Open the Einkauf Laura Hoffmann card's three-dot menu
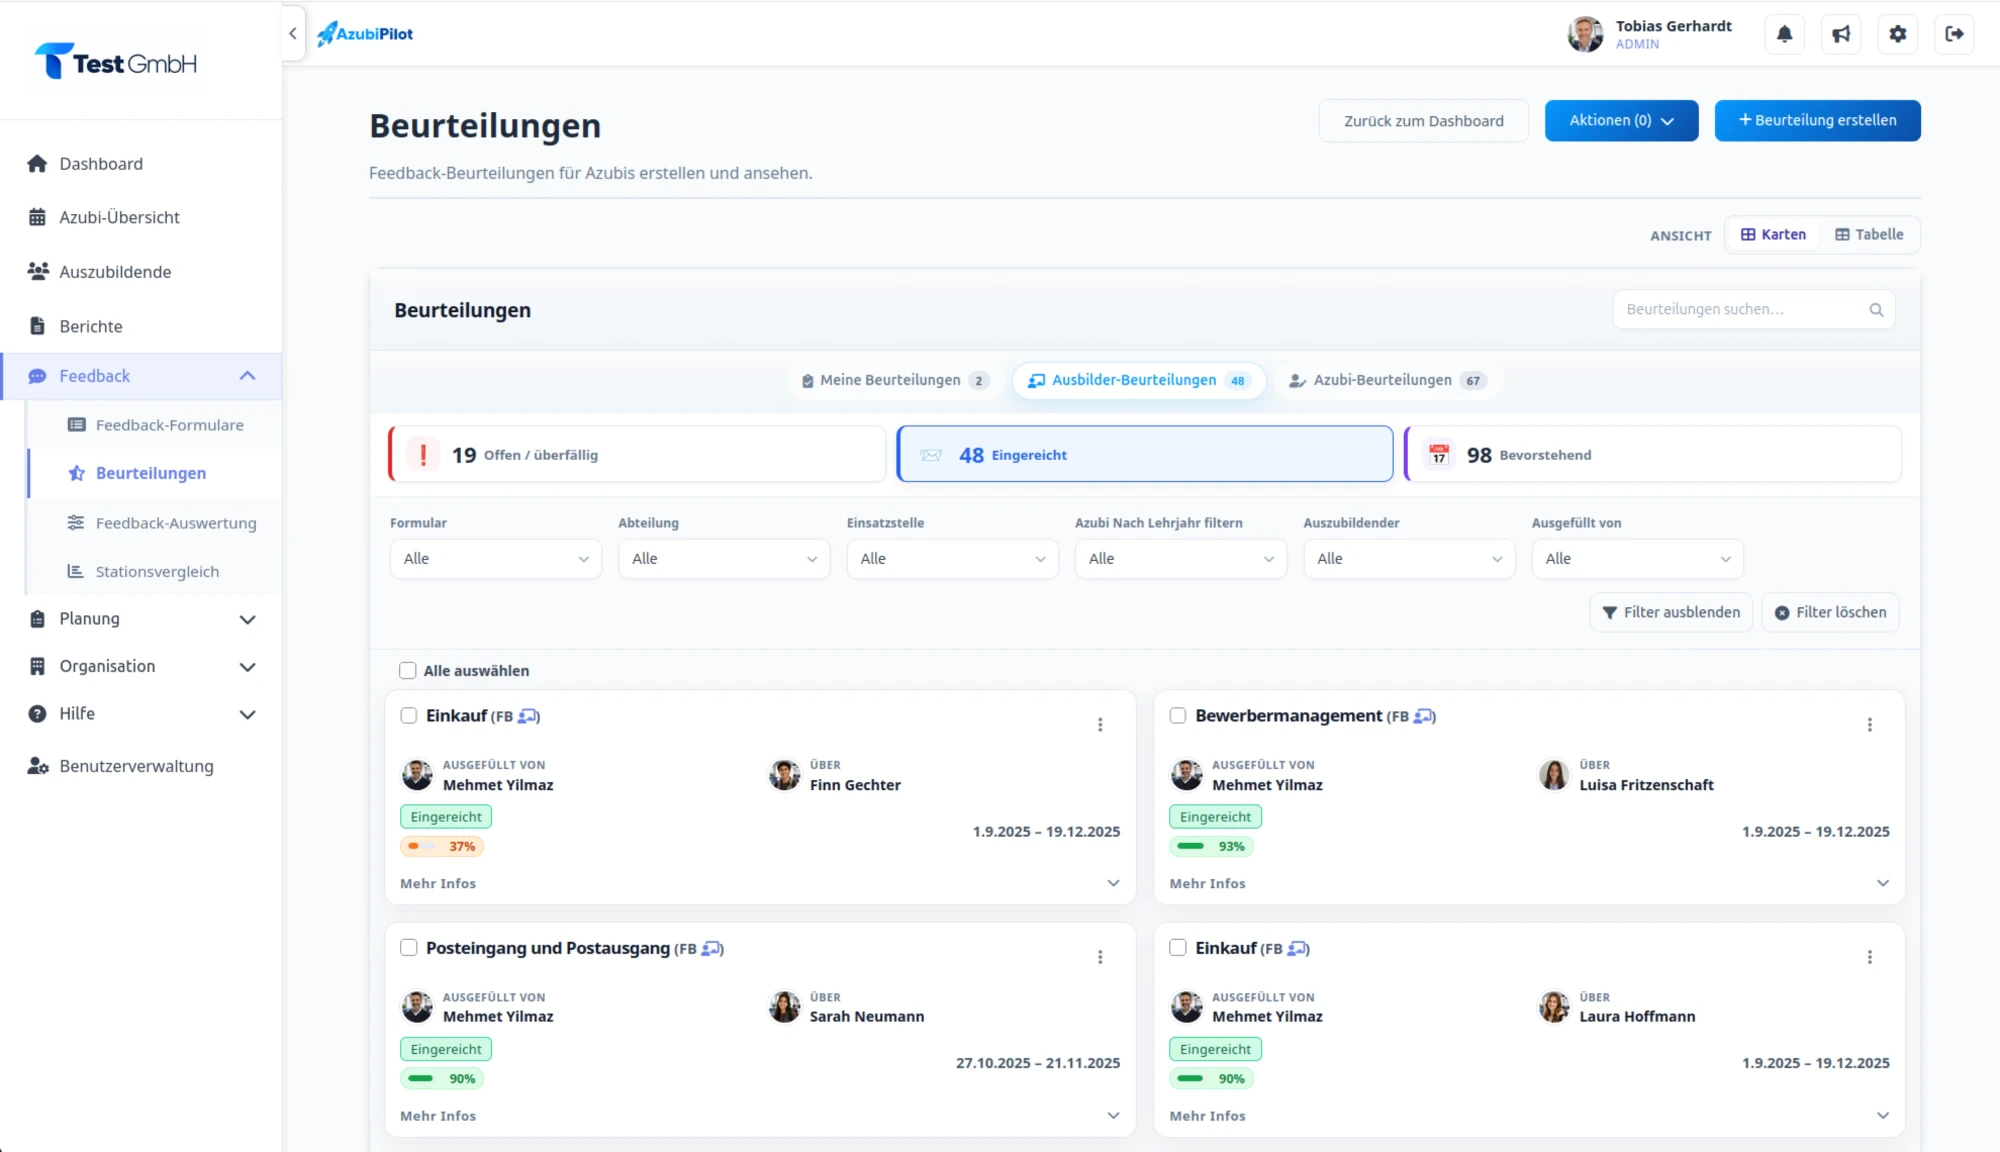This screenshot has height=1152, width=2000. pyautogui.click(x=1869, y=957)
